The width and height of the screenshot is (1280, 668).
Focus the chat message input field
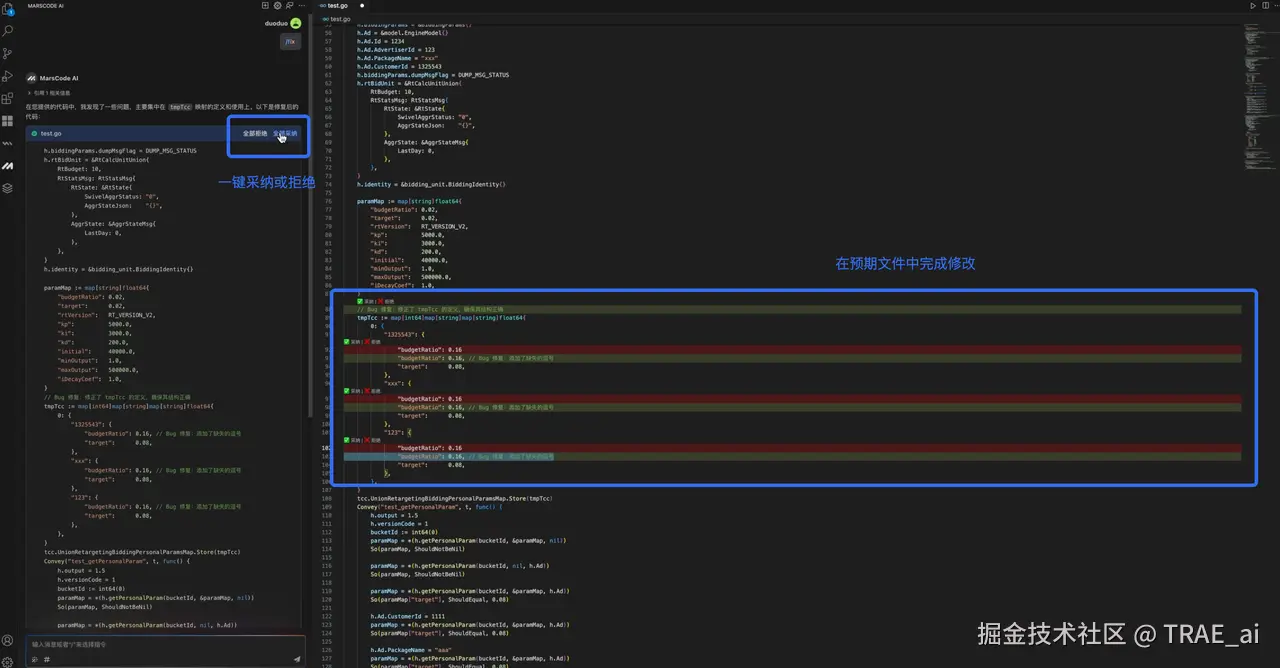pos(165,645)
